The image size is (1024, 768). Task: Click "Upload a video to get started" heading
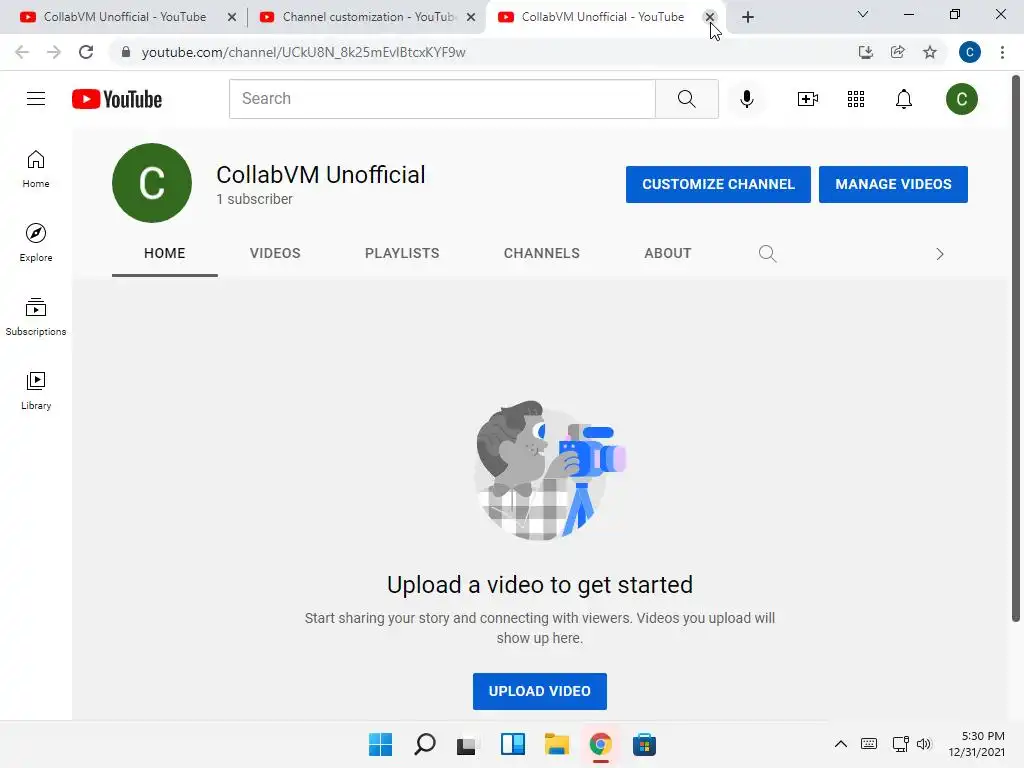tap(539, 585)
